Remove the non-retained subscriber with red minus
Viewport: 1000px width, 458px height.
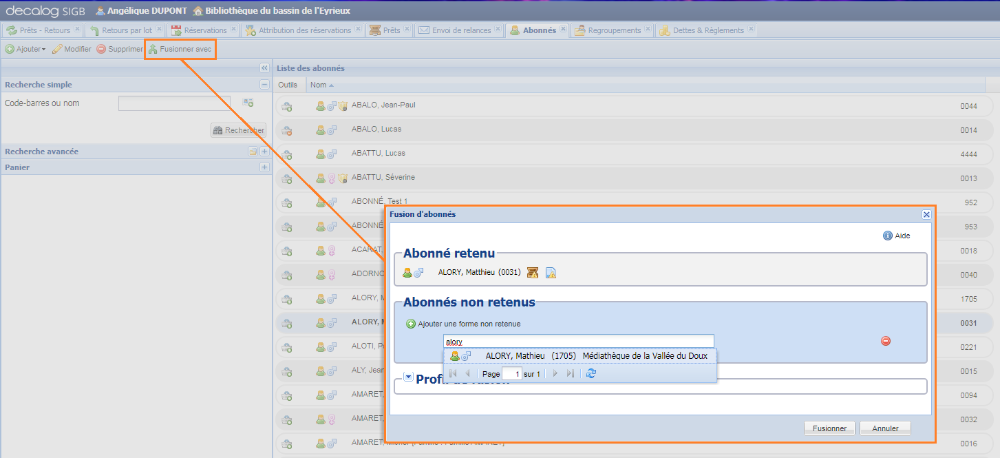point(885,341)
